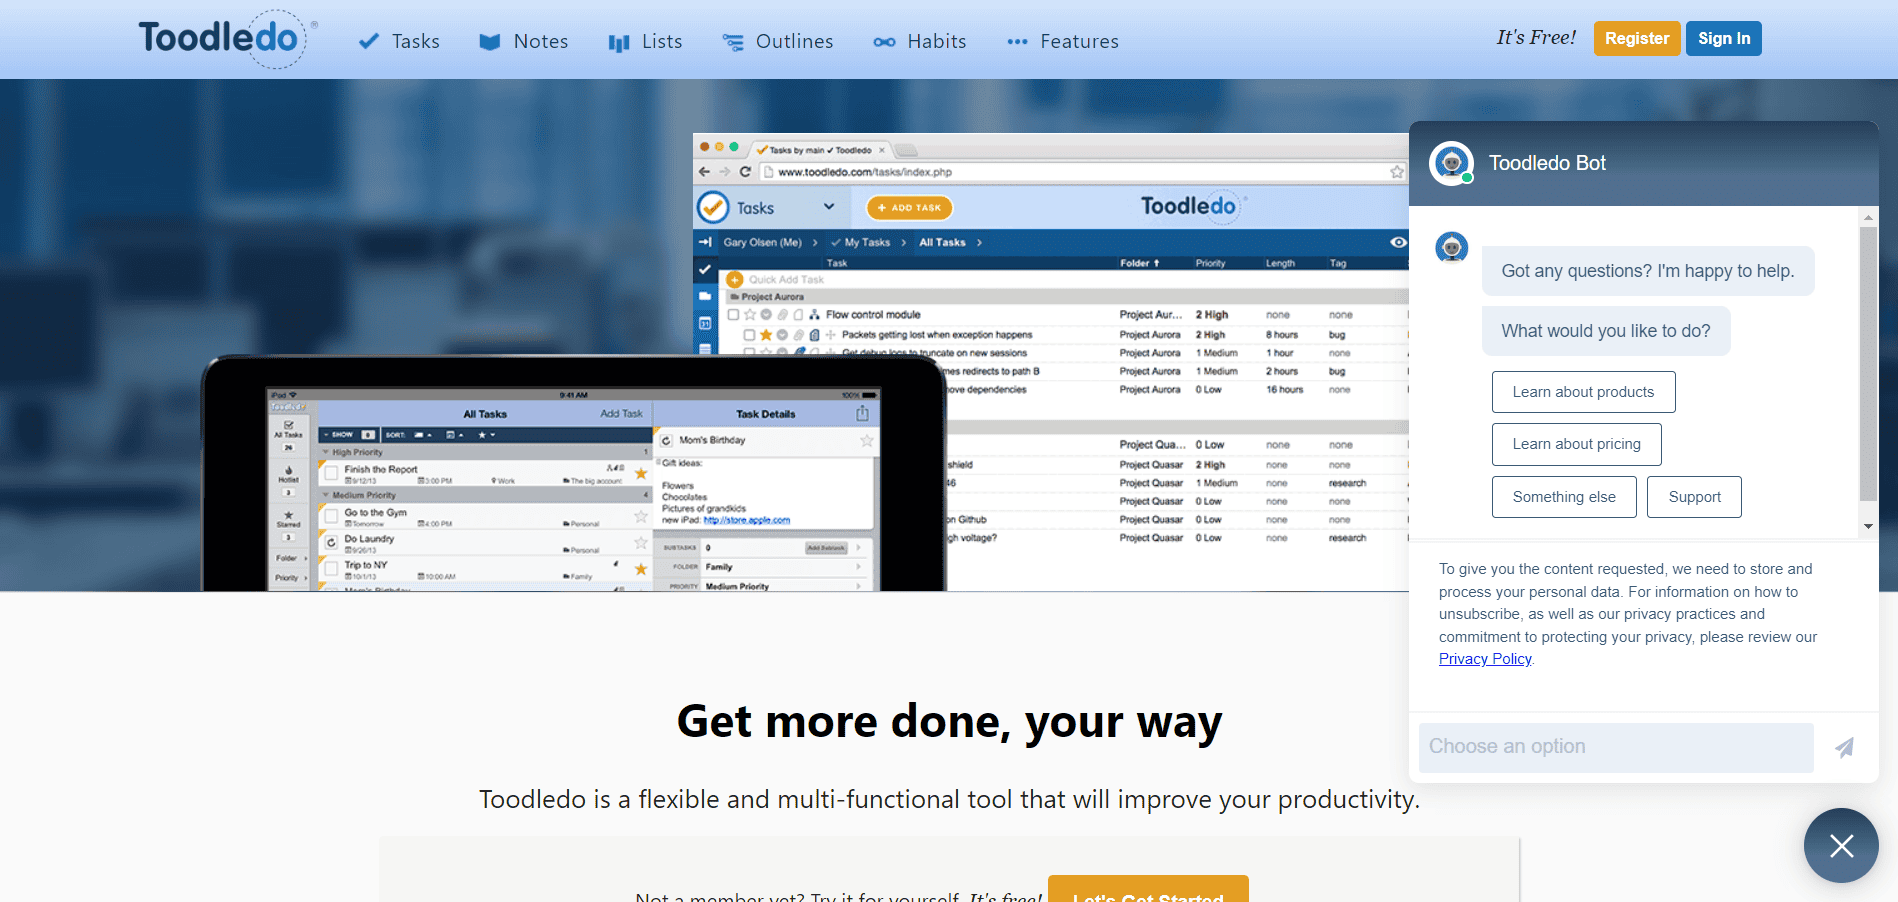Open the Privacy Policy link in chat

[x=1485, y=659]
